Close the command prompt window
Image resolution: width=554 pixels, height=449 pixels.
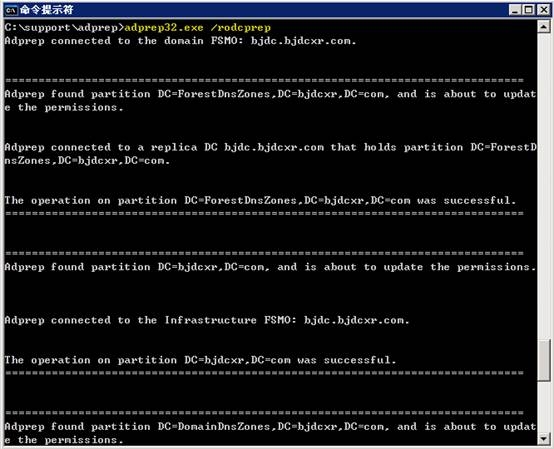click(x=543, y=10)
